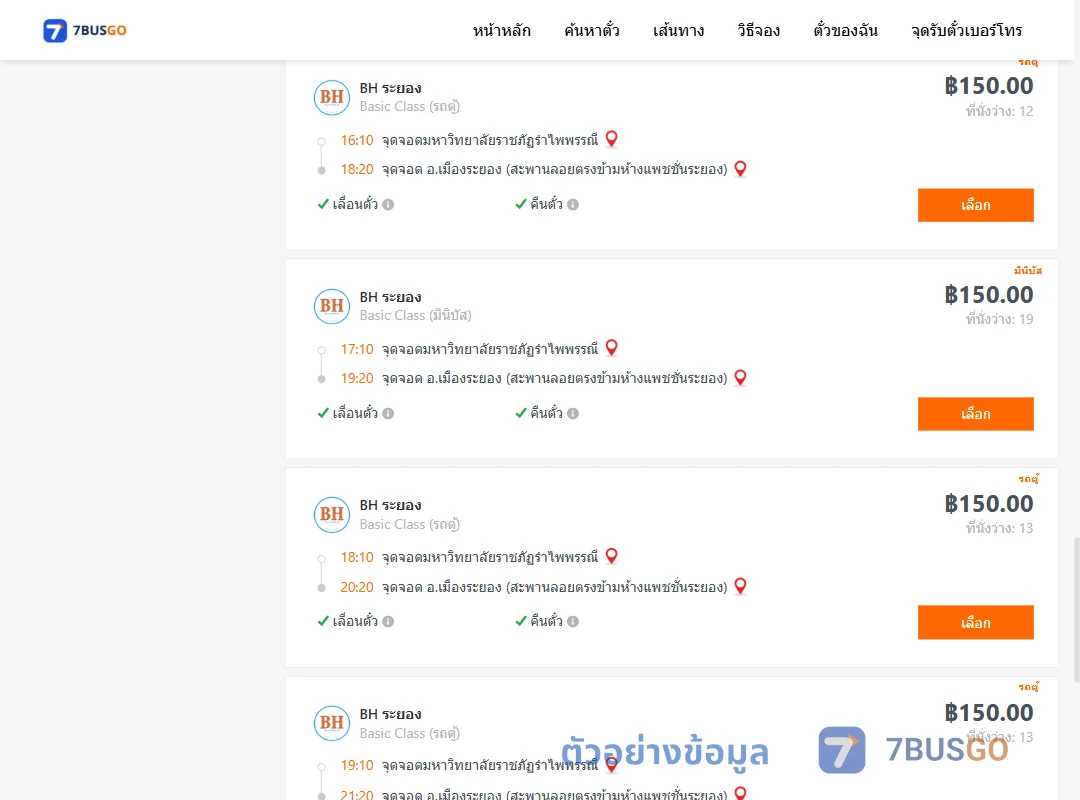
Task: Open map pin for 17:10 departure stop
Action: (611, 348)
